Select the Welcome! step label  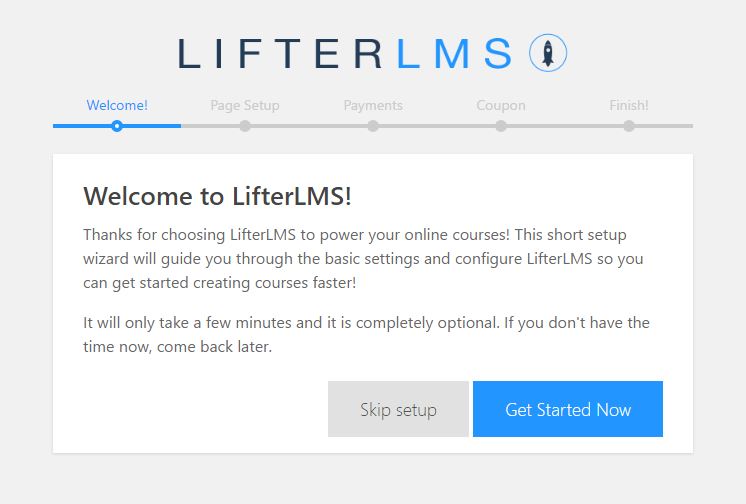[117, 105]
